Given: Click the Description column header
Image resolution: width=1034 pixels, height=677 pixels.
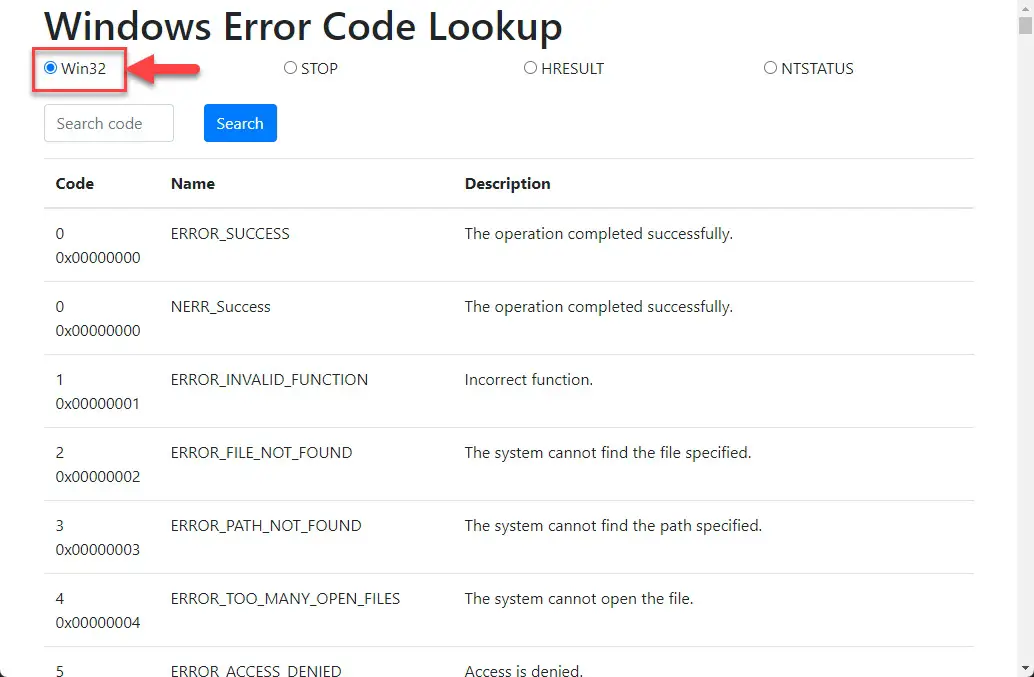Looking at the screenshot, I should point(507,183).
